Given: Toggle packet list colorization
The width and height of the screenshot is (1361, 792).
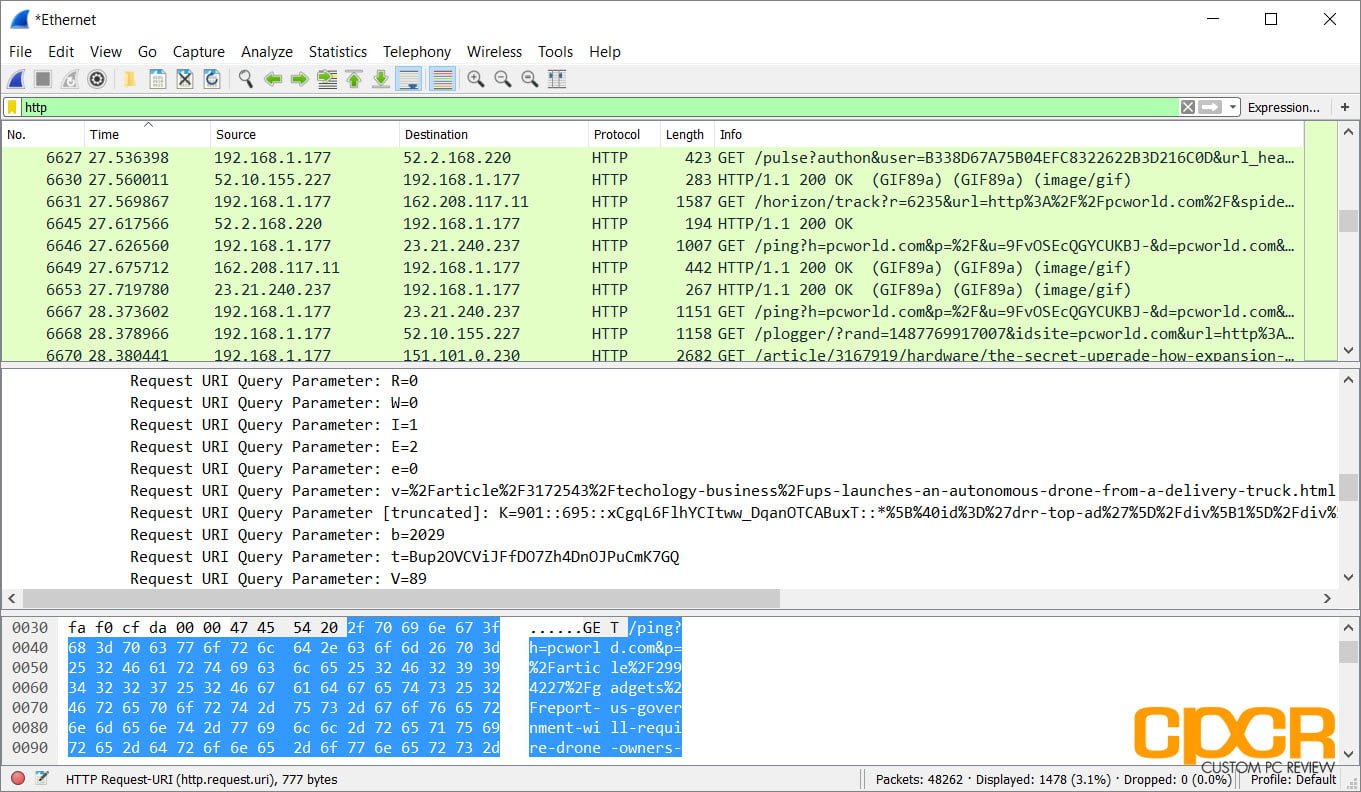Looking at the screenshot, I should point(442,78).
